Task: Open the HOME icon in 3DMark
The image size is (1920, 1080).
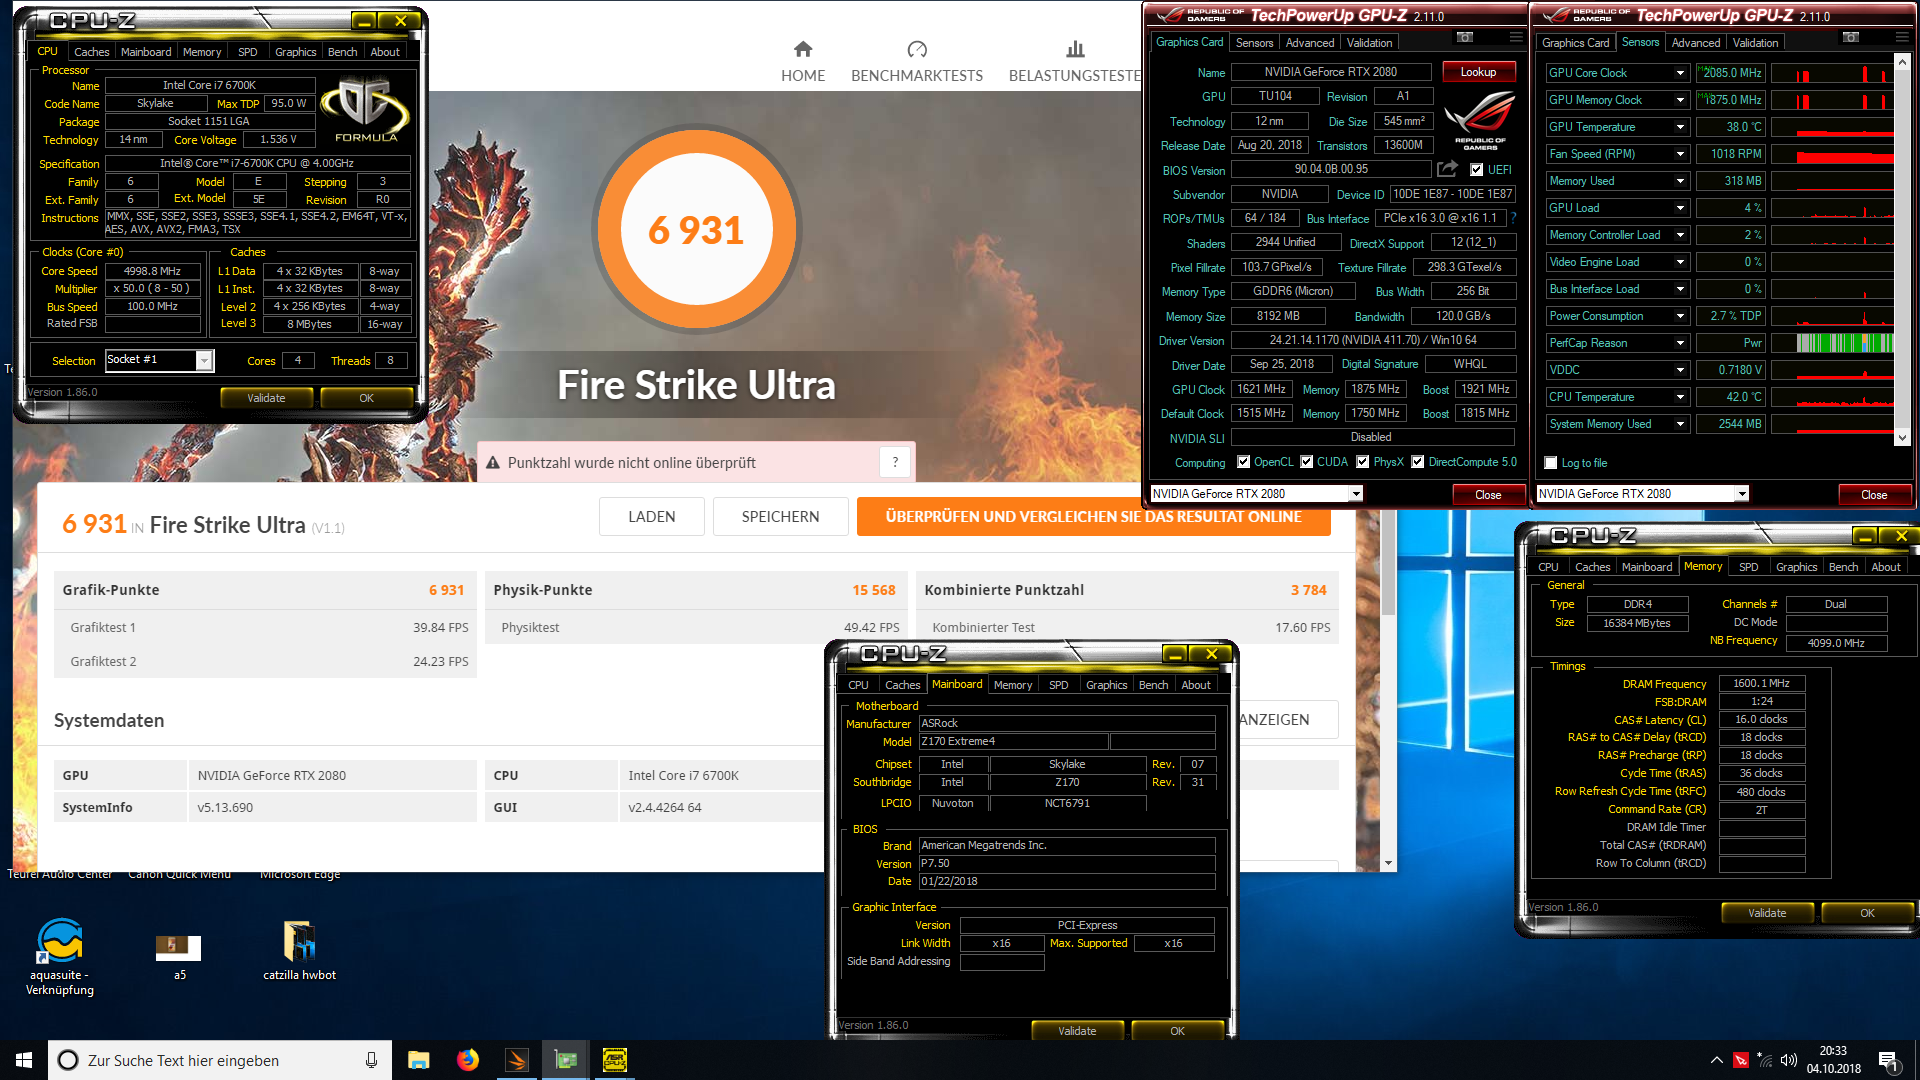Action: [x=803, y=49]
